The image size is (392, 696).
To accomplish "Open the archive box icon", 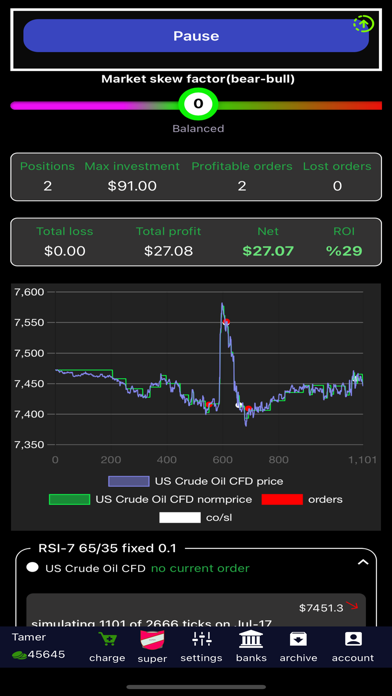I will 298,640.
